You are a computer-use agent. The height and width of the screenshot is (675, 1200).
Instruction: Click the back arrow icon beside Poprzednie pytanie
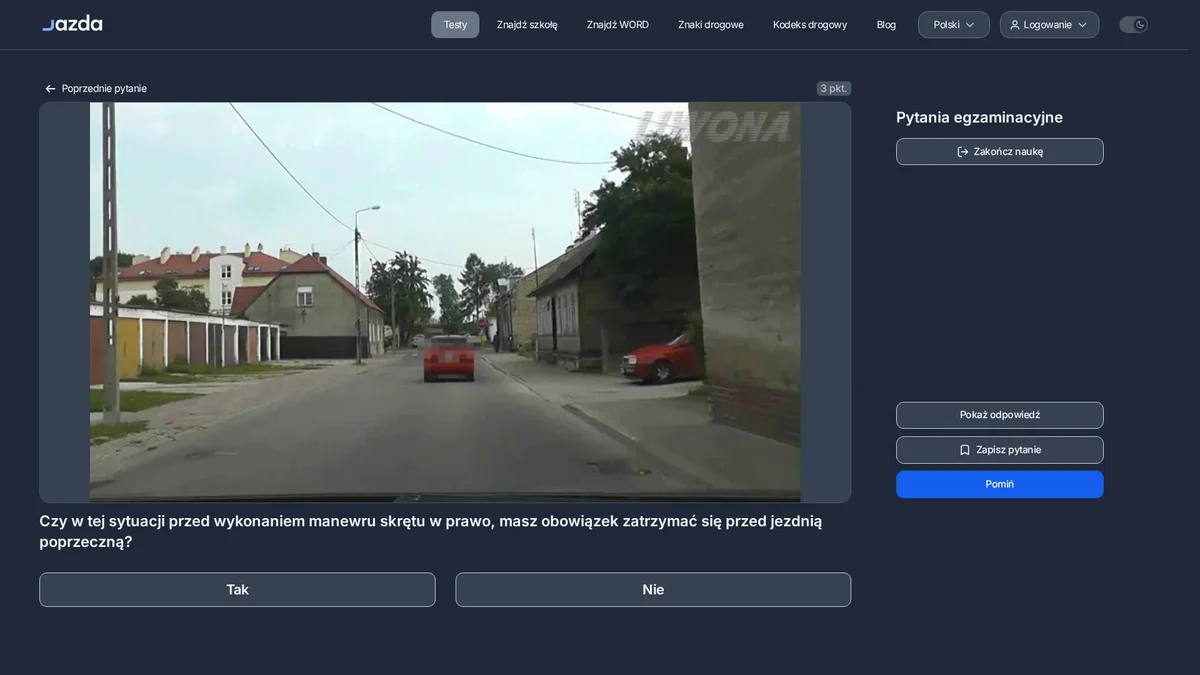click(x=50, y=89)
